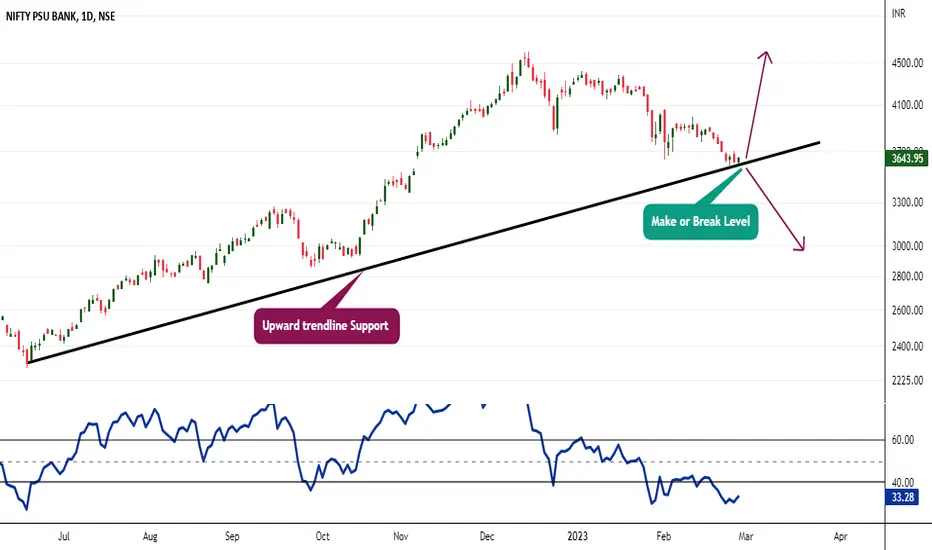Click the upward purple arrow head
Screen dimensions: 932x550
[x=766, y=57]
